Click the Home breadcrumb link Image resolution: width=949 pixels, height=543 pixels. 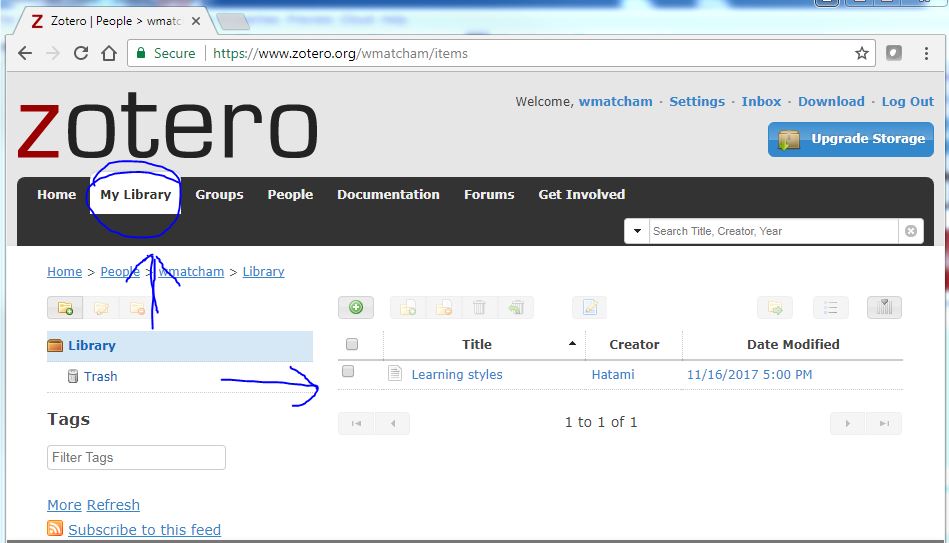click(65, 272)
